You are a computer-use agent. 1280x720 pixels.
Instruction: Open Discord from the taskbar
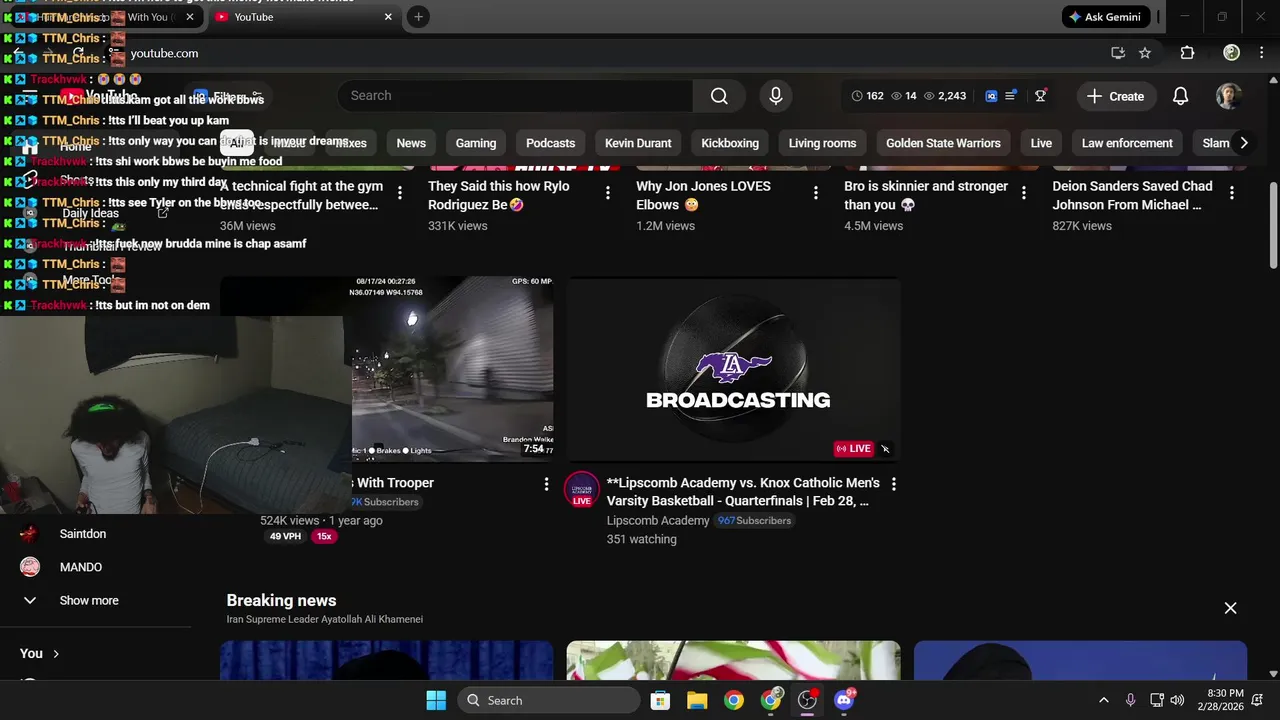(x=844, y=700)
